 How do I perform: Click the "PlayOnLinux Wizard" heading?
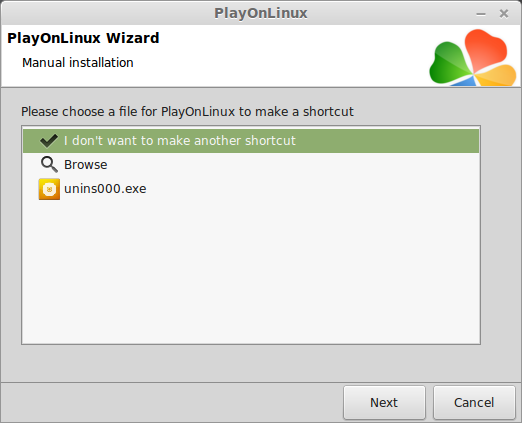pos(83,38)
